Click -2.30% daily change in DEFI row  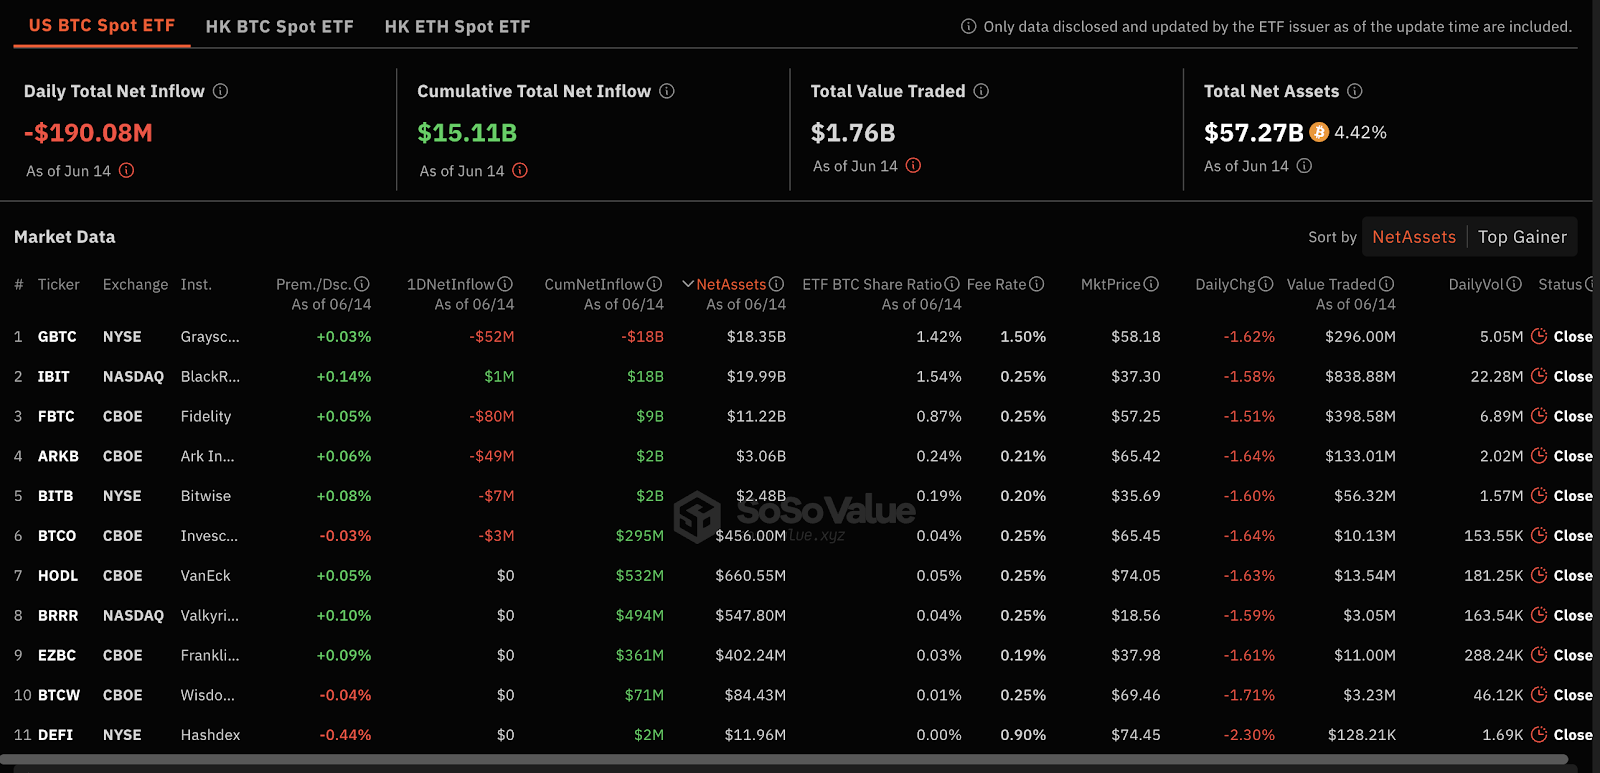[x=1249, y=735]
